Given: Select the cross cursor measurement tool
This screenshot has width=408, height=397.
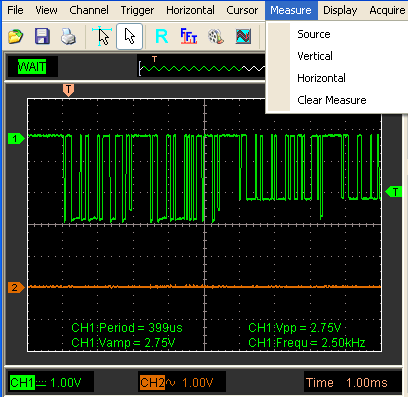Looking at the screenshot, I should [x=102, y=36].
